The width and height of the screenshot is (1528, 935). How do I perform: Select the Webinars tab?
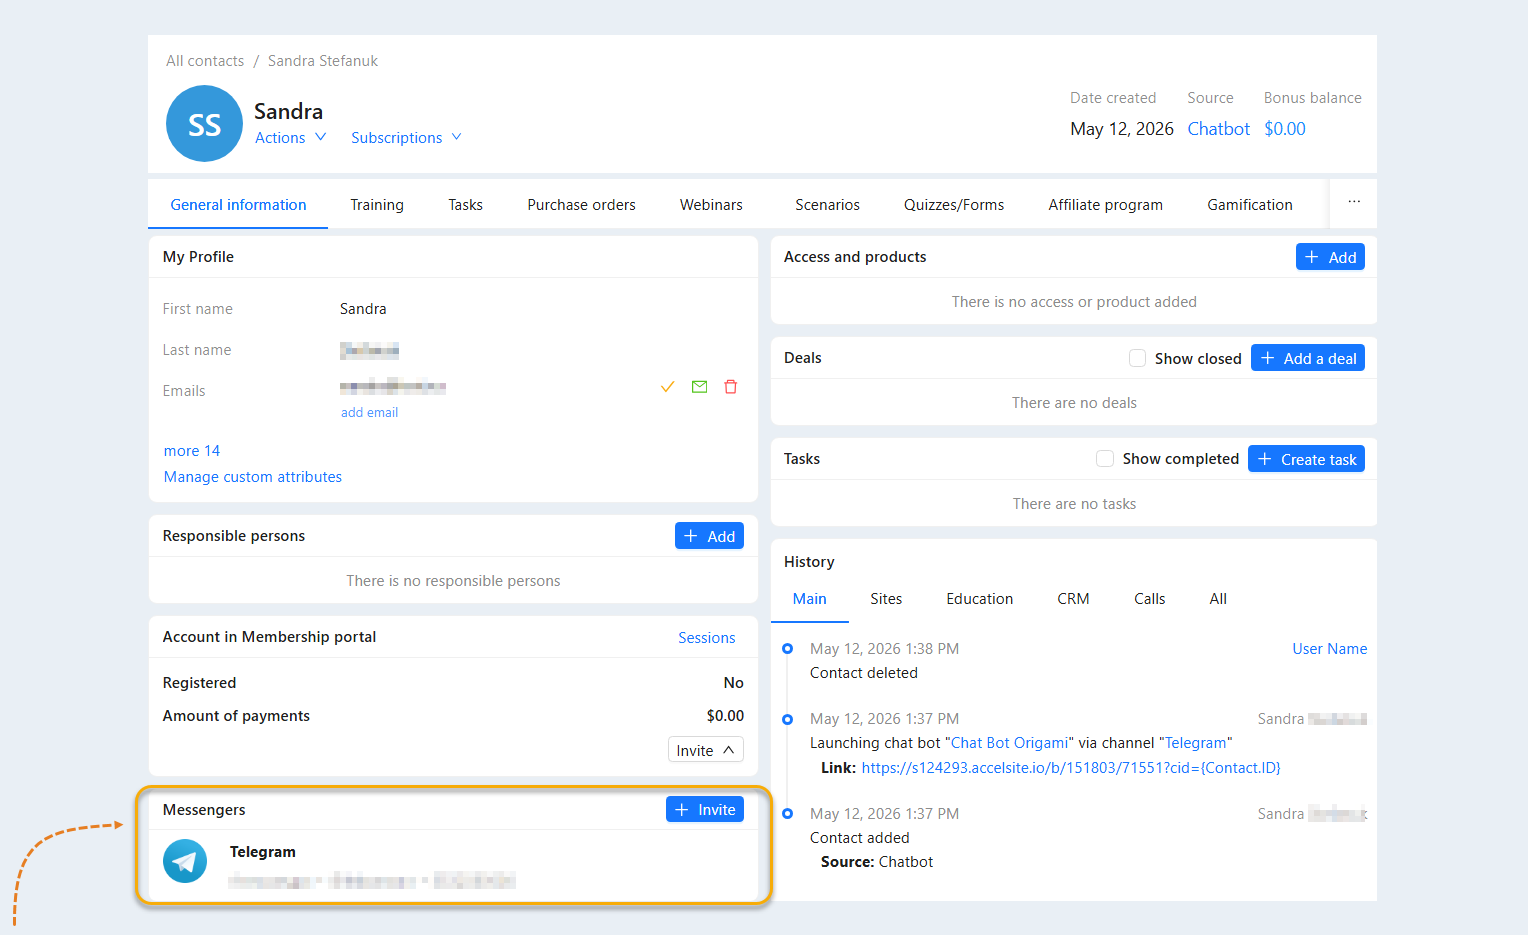(711, 205)
